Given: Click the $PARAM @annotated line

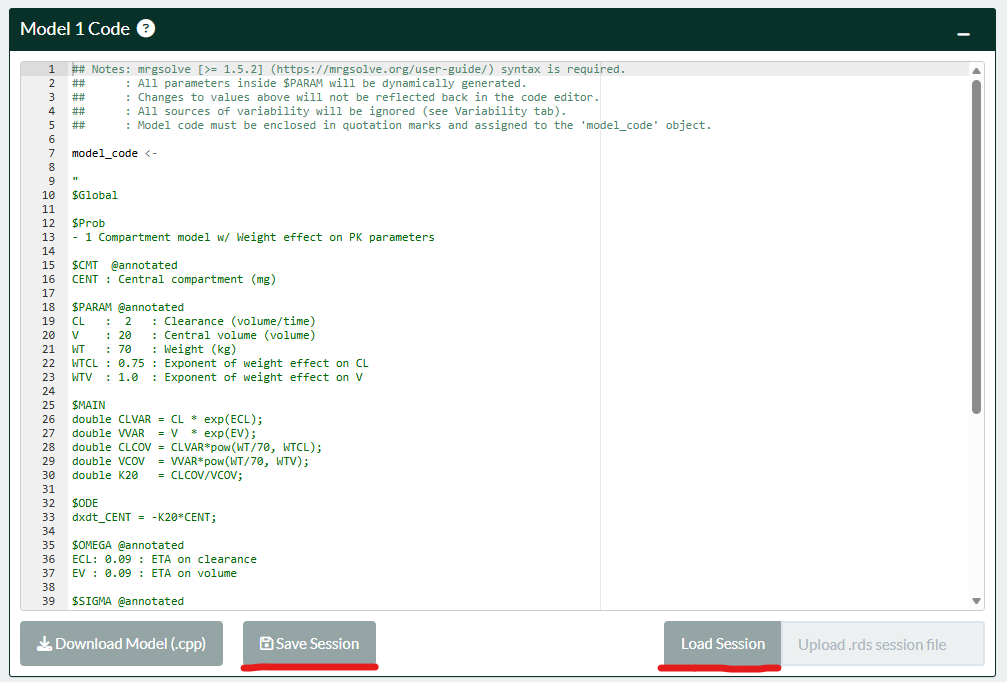Looking at the screenshot, I should coord(127,307).
